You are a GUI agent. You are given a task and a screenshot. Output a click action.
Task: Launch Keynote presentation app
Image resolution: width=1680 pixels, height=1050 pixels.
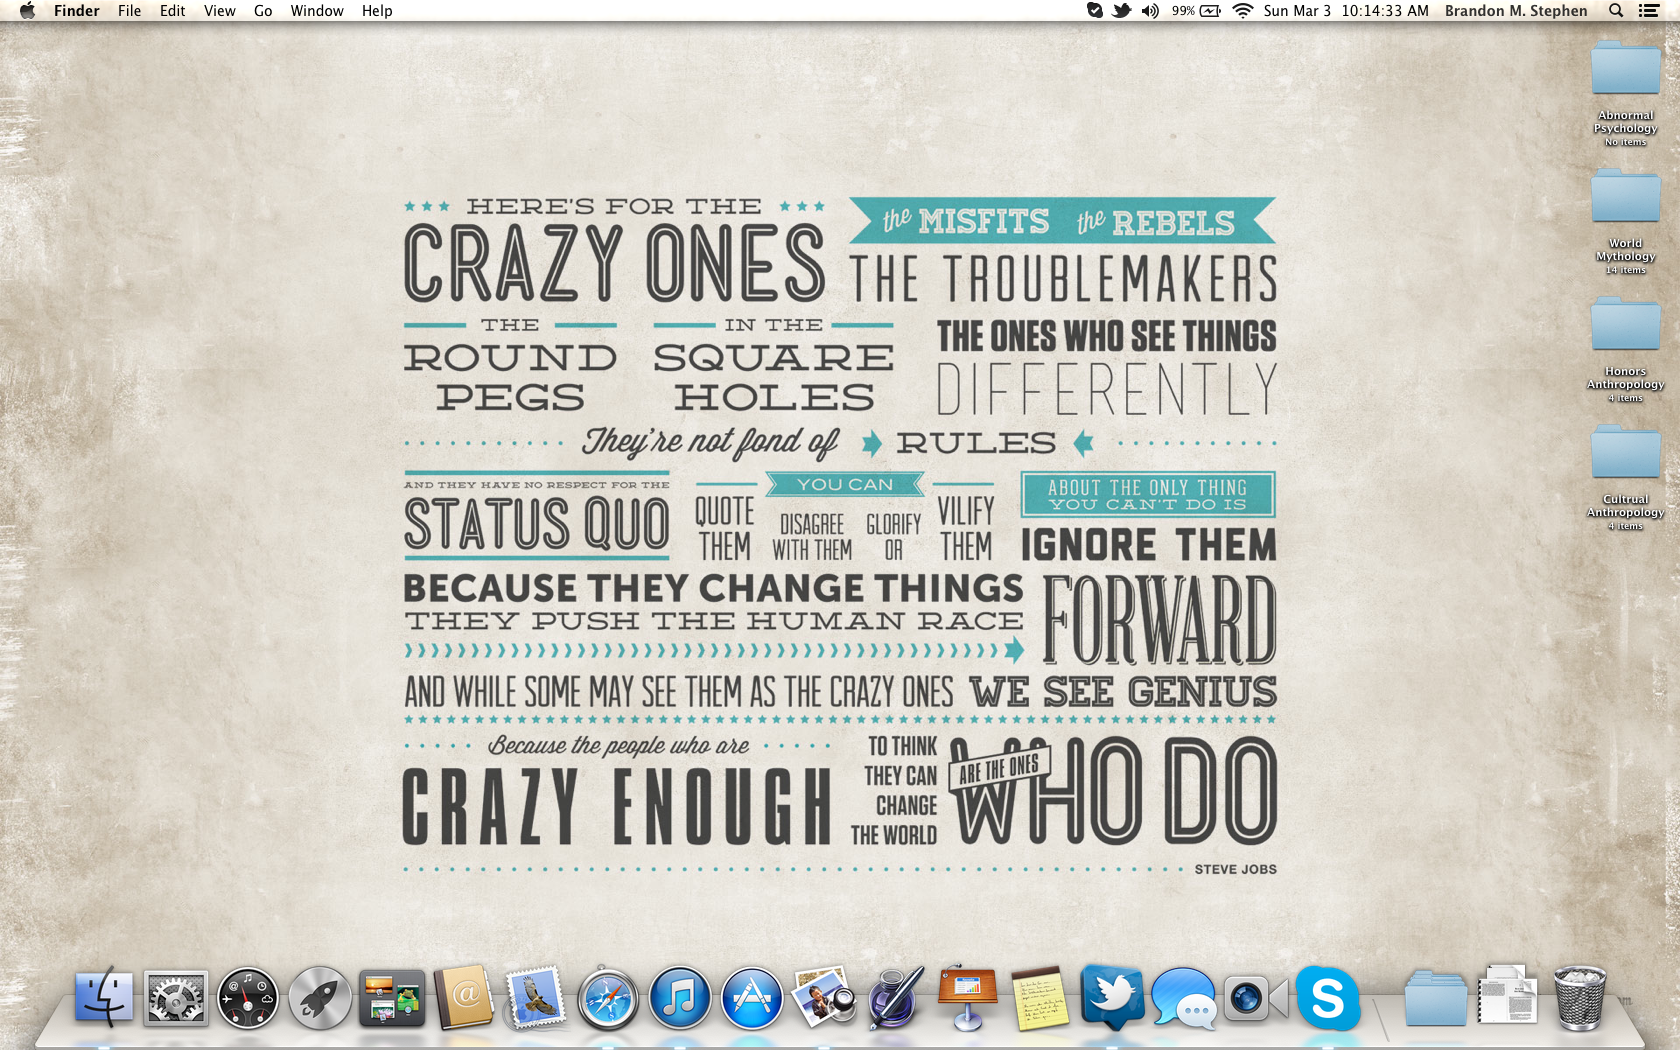click(x=968, y=998)
